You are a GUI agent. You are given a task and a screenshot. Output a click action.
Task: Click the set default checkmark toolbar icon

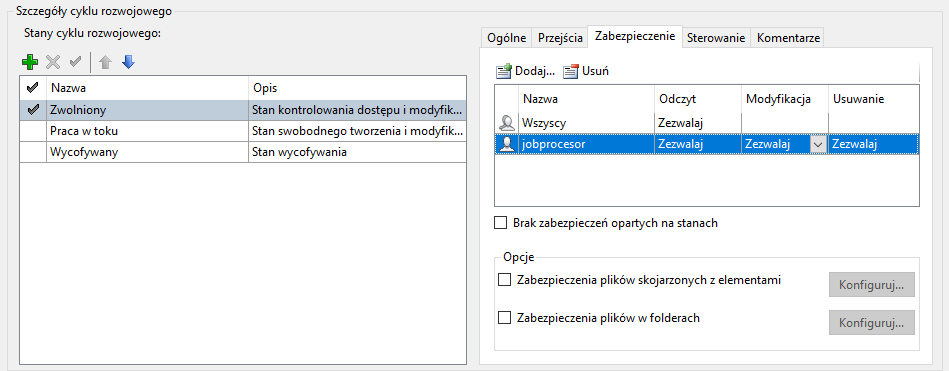click(76, 62)
